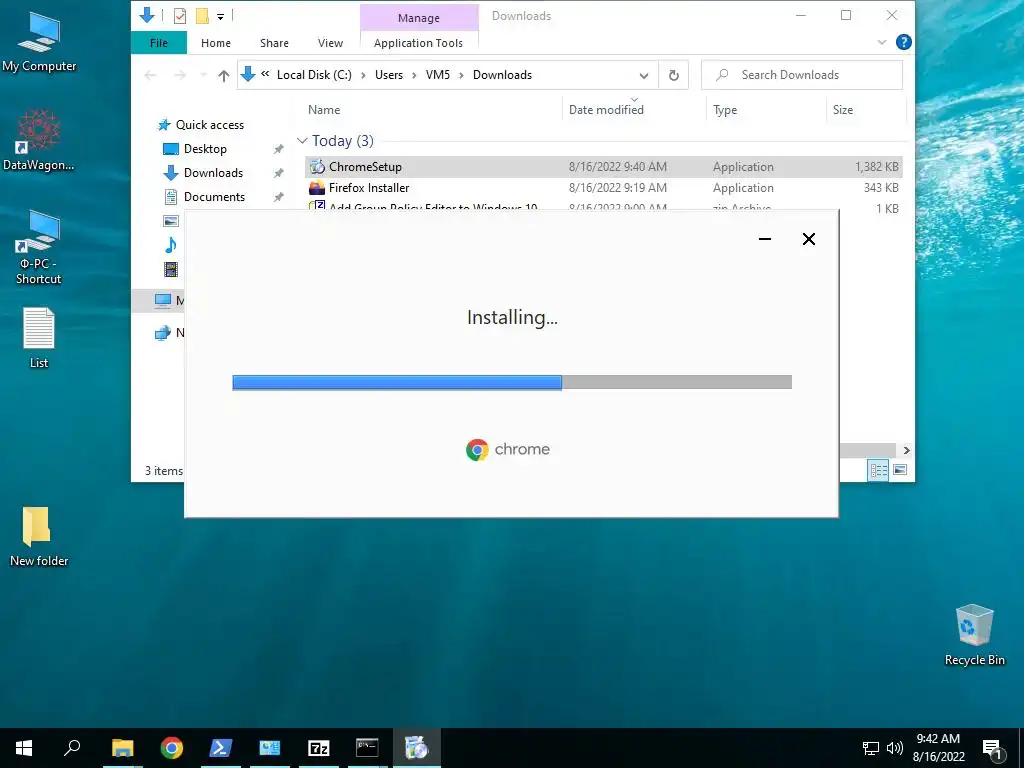Open the Home ribbon tab

(216, 43)
